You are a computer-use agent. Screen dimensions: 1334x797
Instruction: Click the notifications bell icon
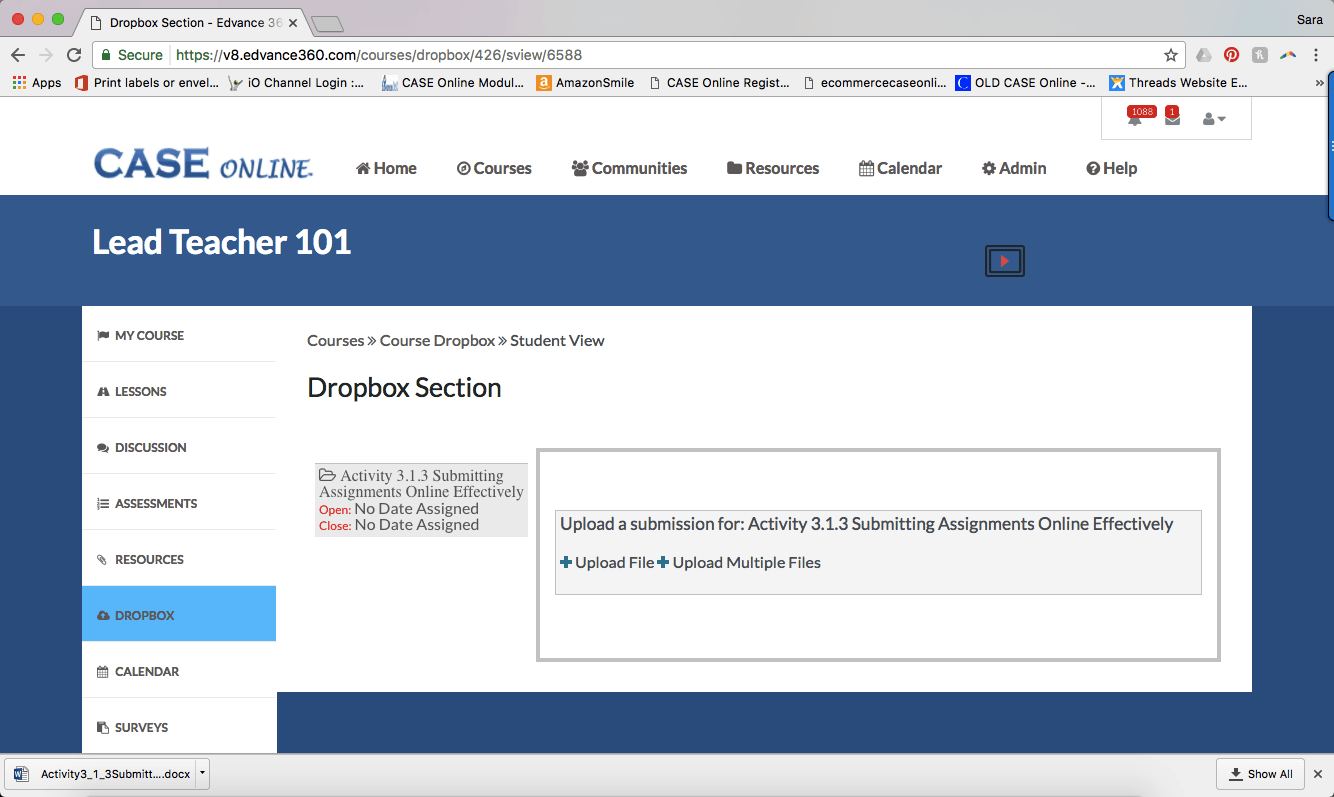1134,120
